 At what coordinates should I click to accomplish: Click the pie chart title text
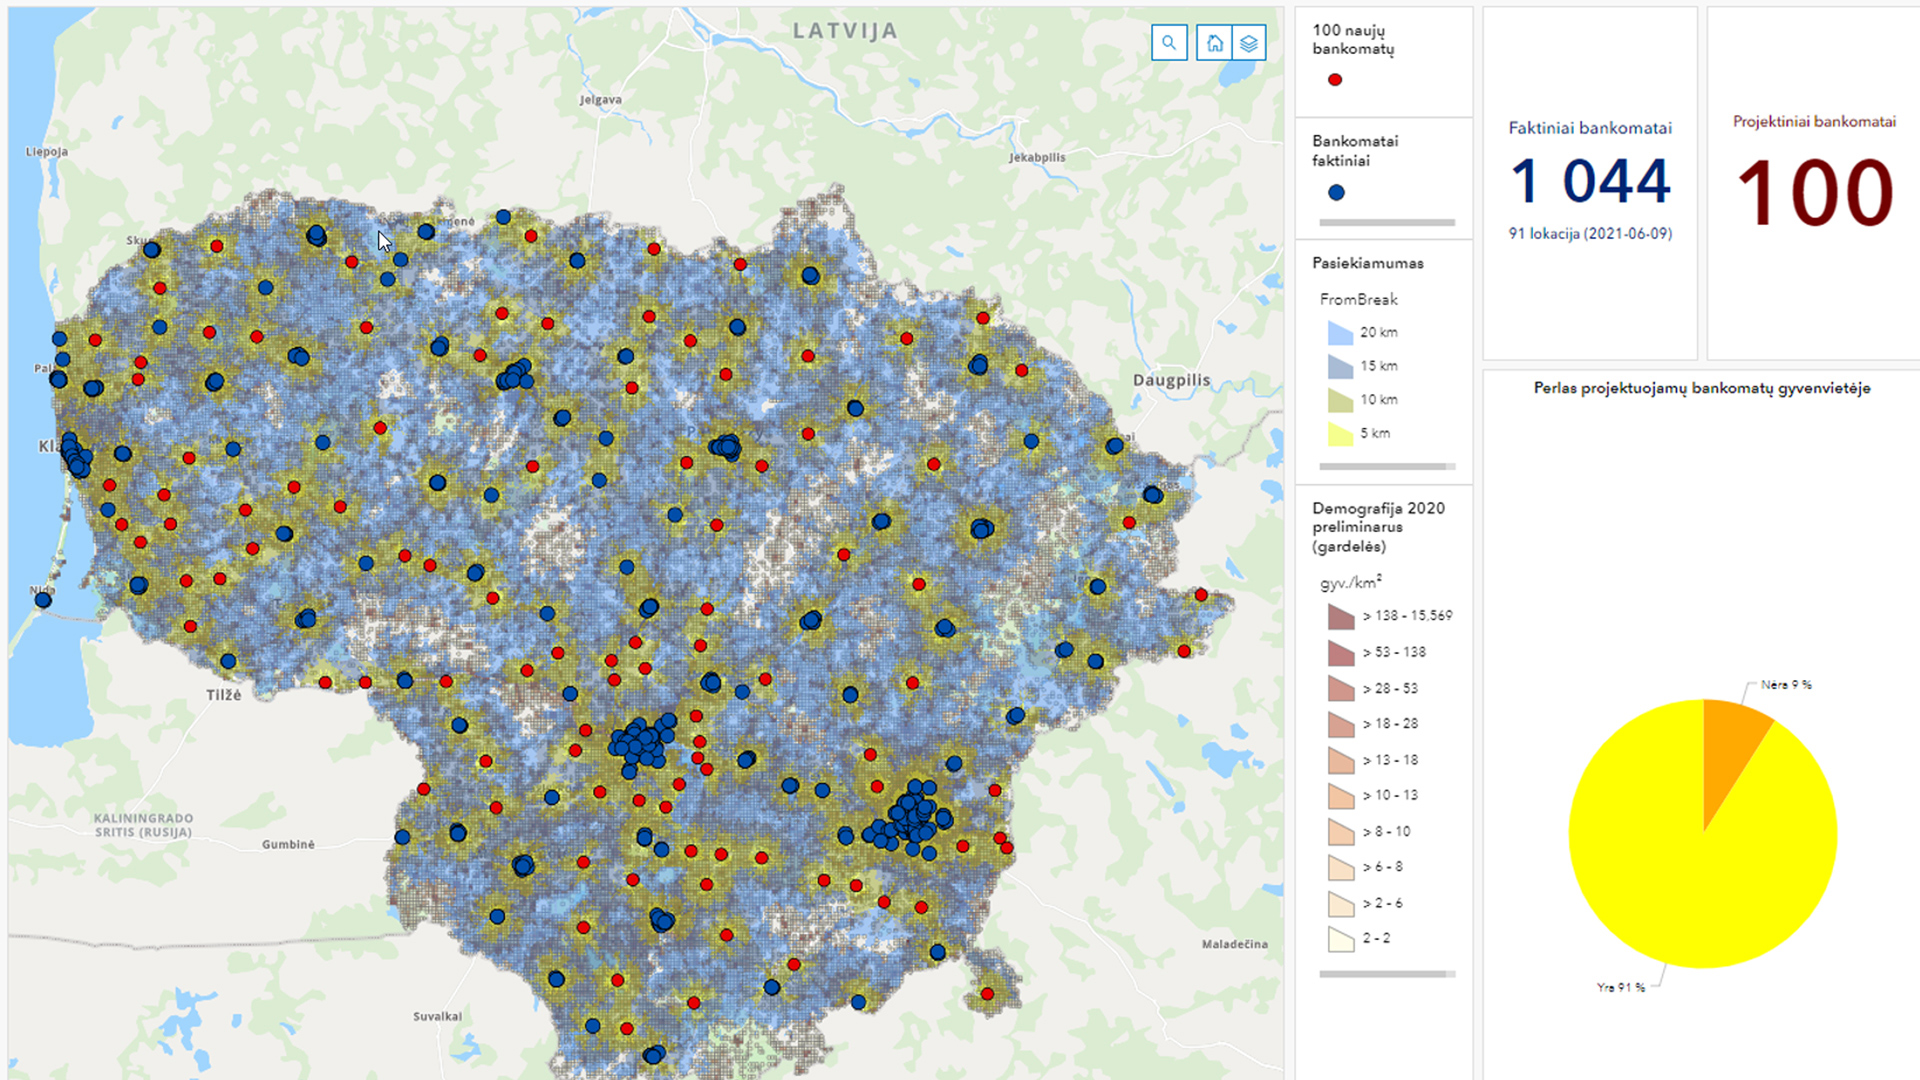tap(1701, 388)
